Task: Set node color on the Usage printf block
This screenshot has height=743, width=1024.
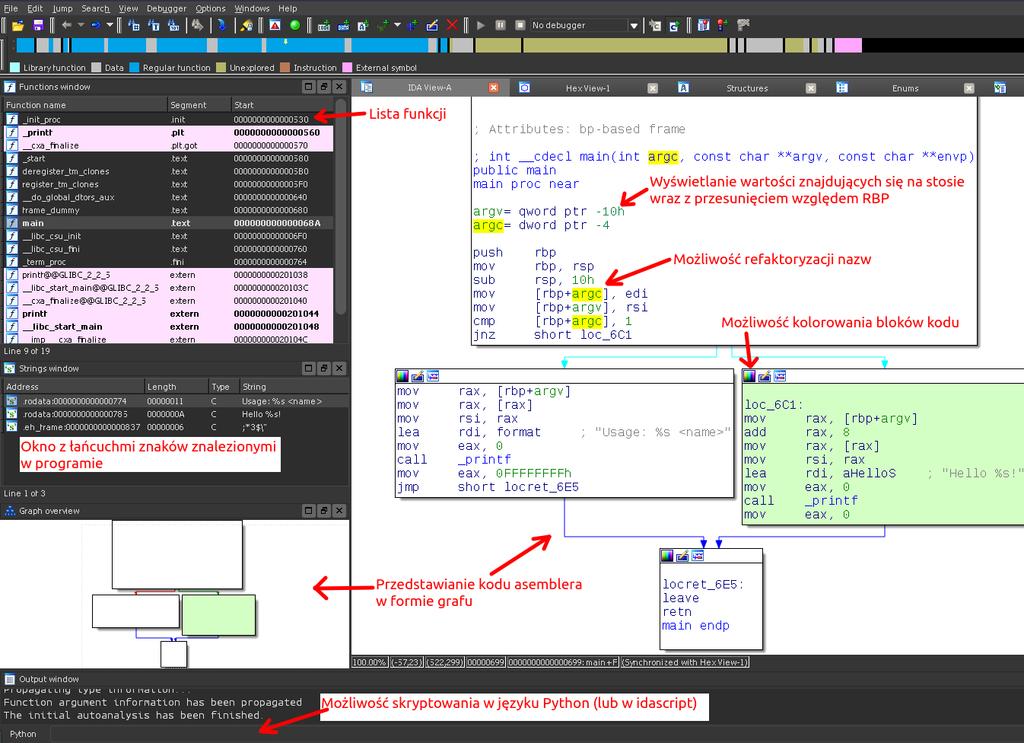Action: point(402,375)
